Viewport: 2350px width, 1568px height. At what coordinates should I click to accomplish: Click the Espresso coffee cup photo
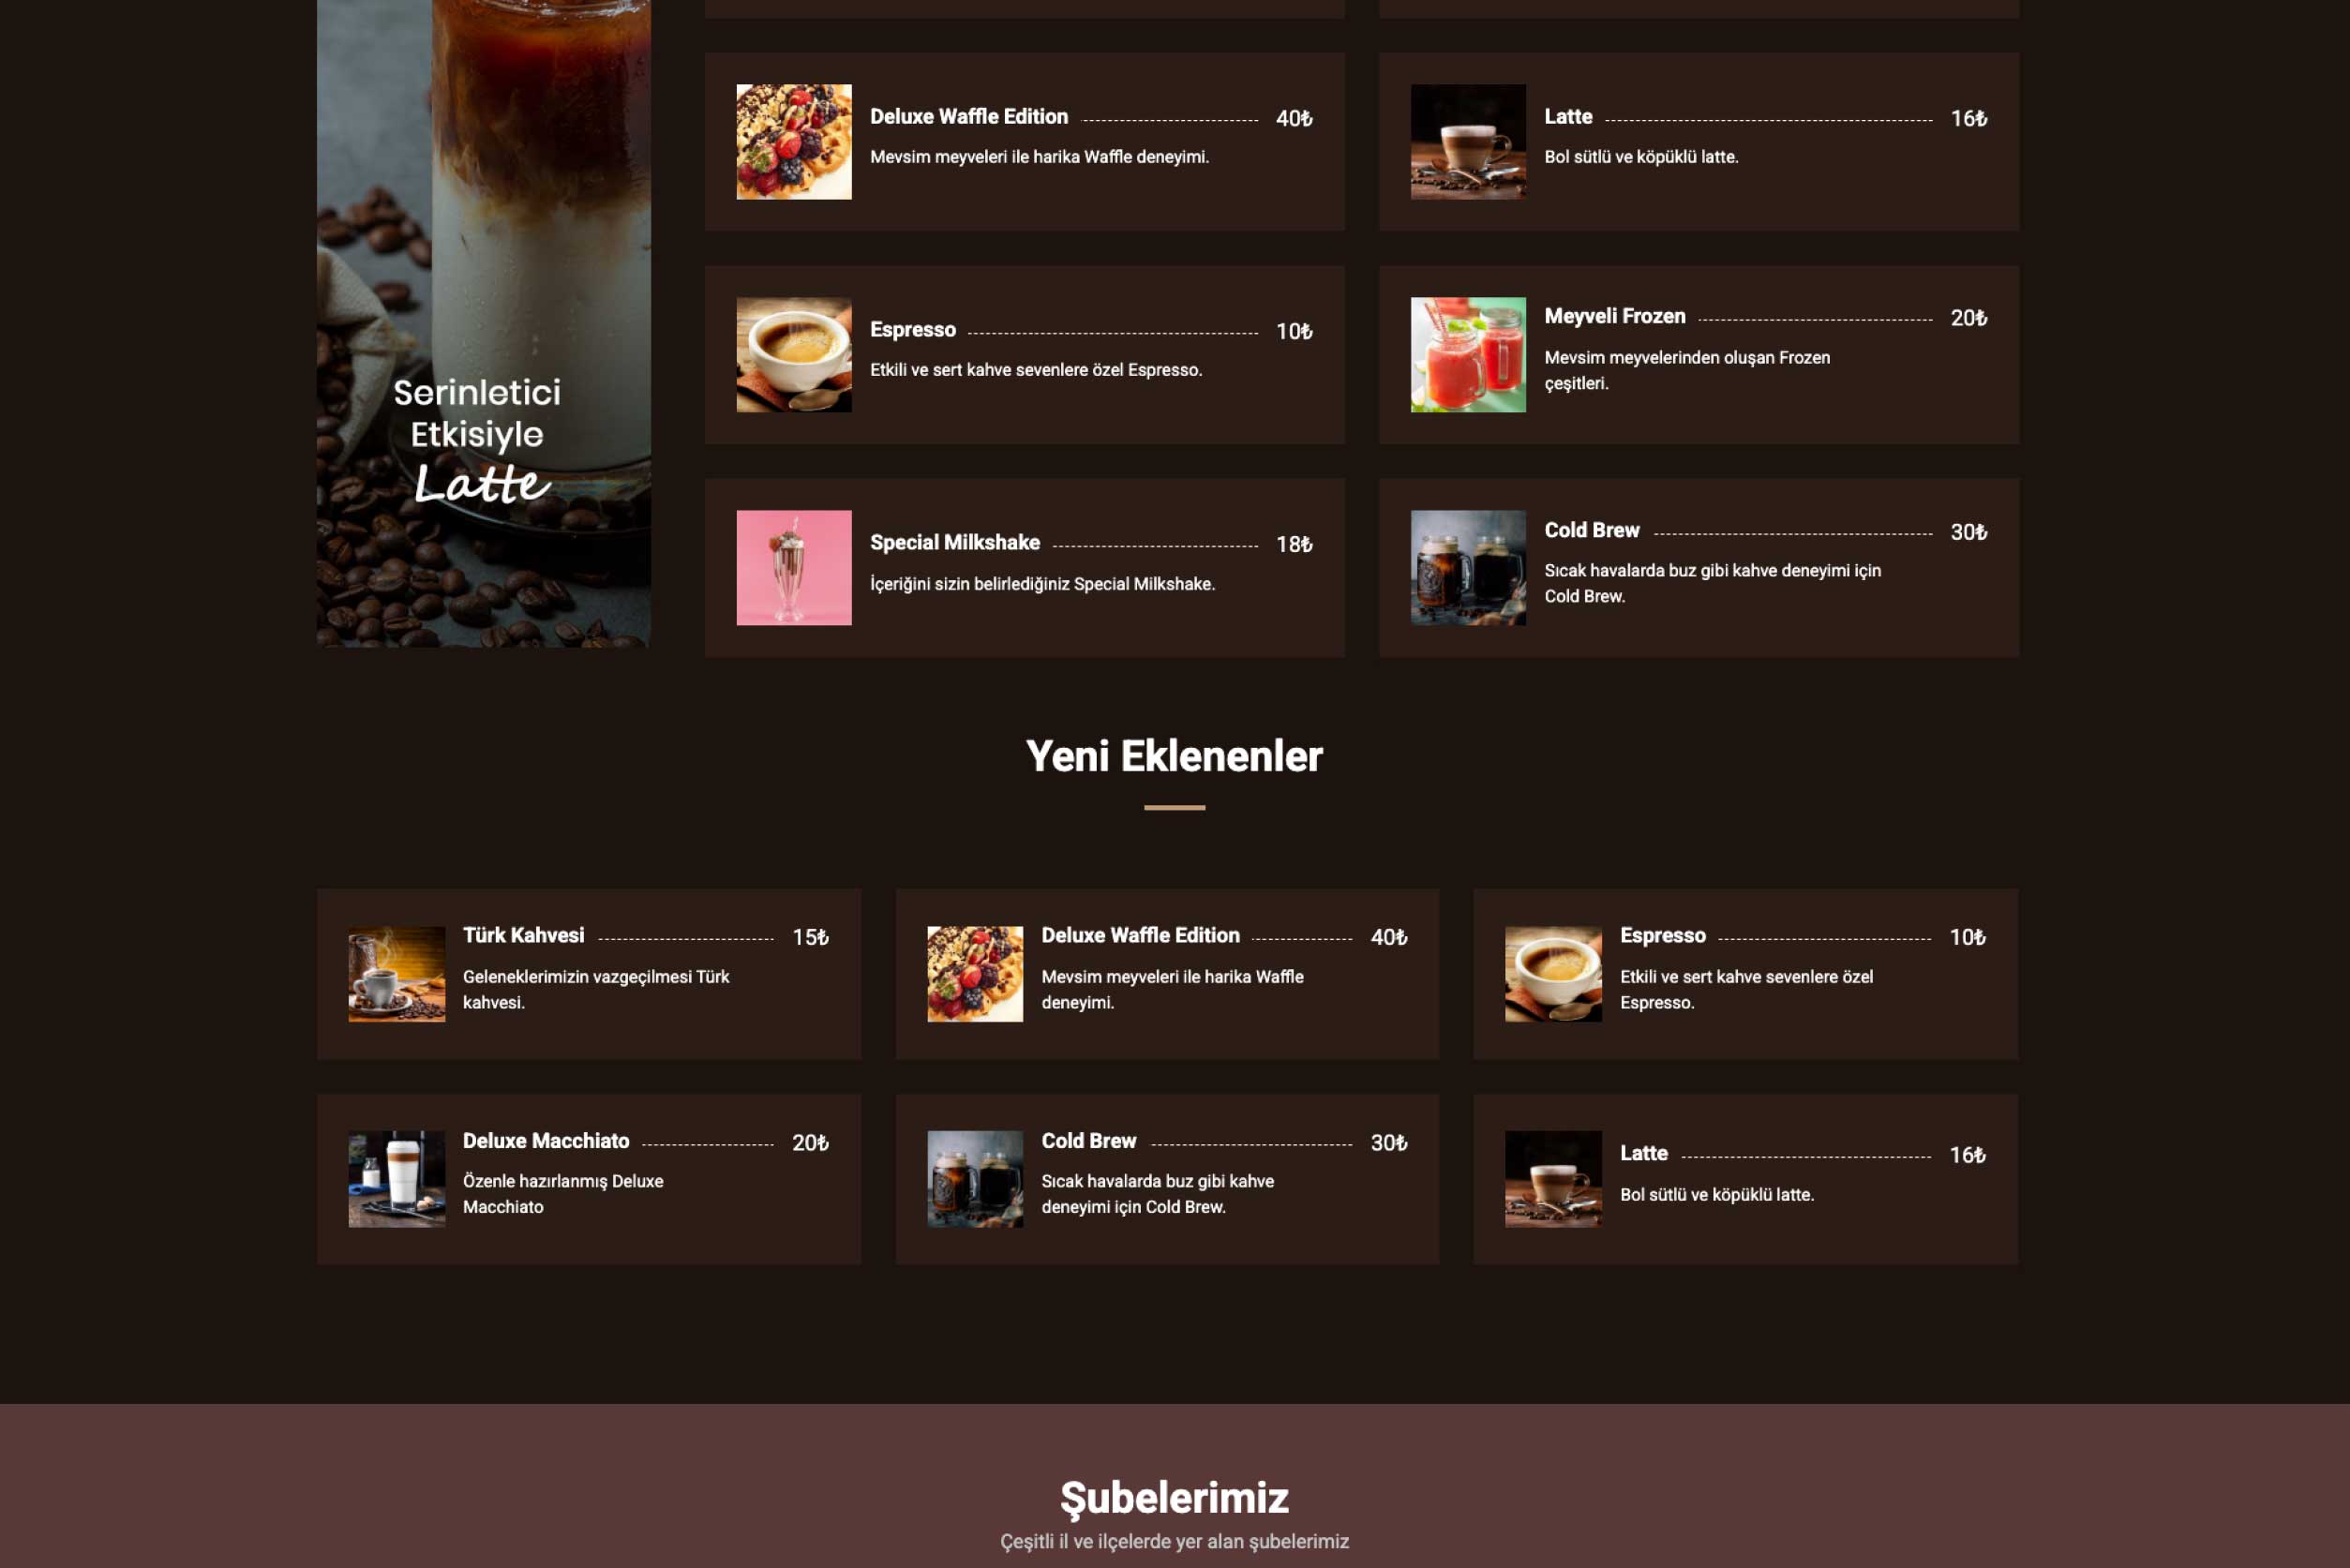click(792, 353)
